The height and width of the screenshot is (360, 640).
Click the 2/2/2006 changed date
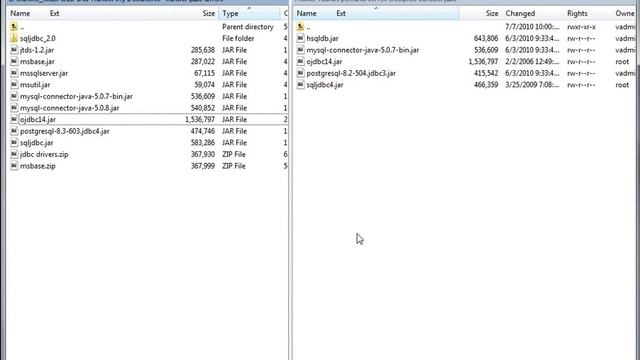click(x=532, y=62)
